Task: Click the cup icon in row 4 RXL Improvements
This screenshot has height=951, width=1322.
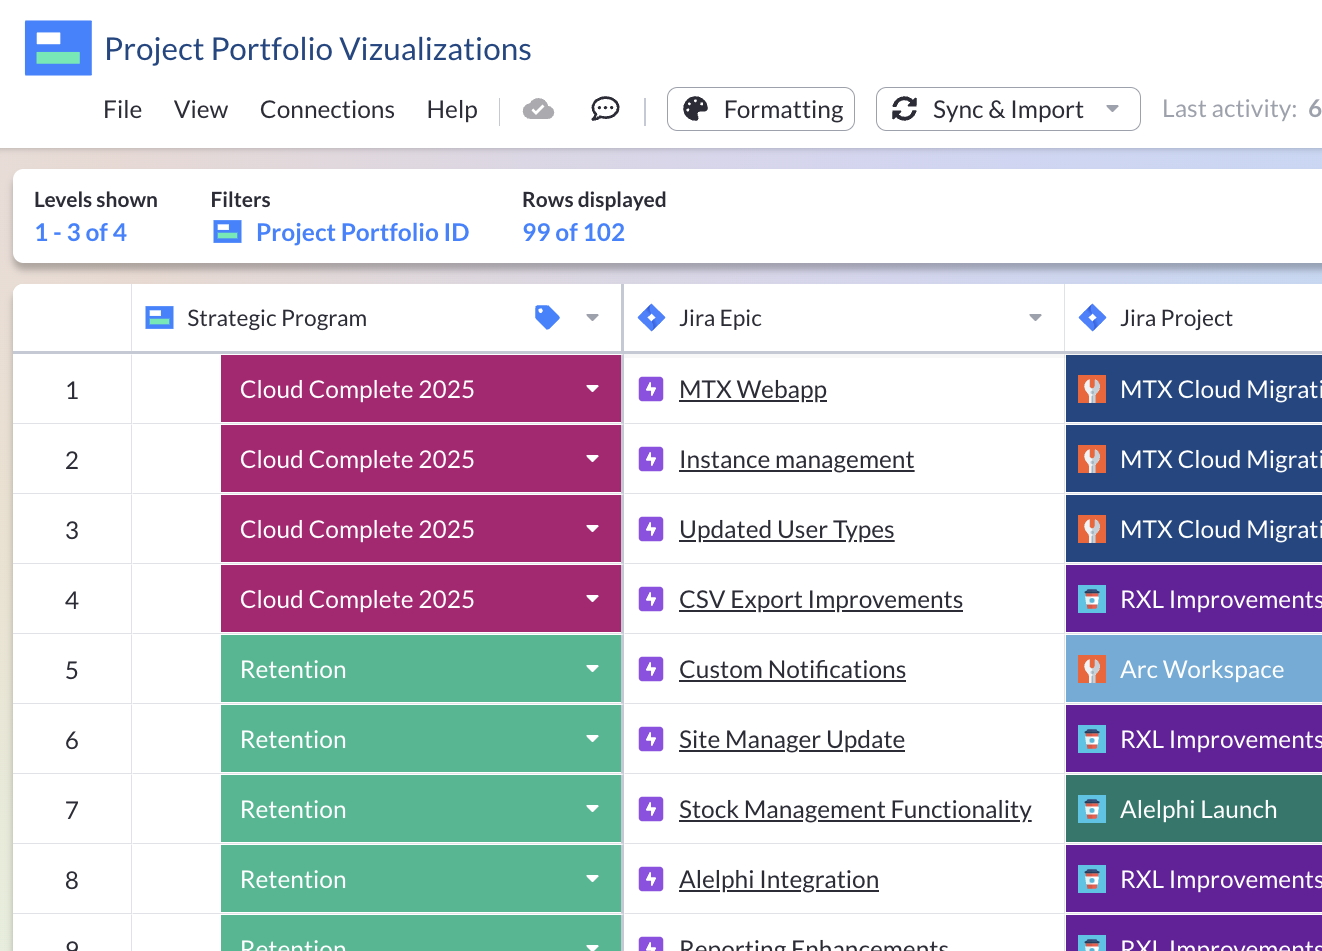Action: click(x=1092, y=599)
